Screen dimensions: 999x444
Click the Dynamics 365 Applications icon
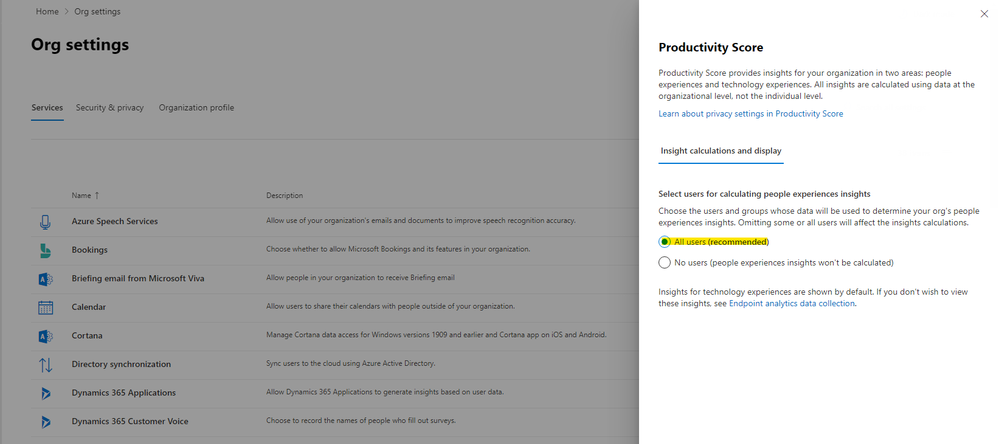[x=45, y=393]
